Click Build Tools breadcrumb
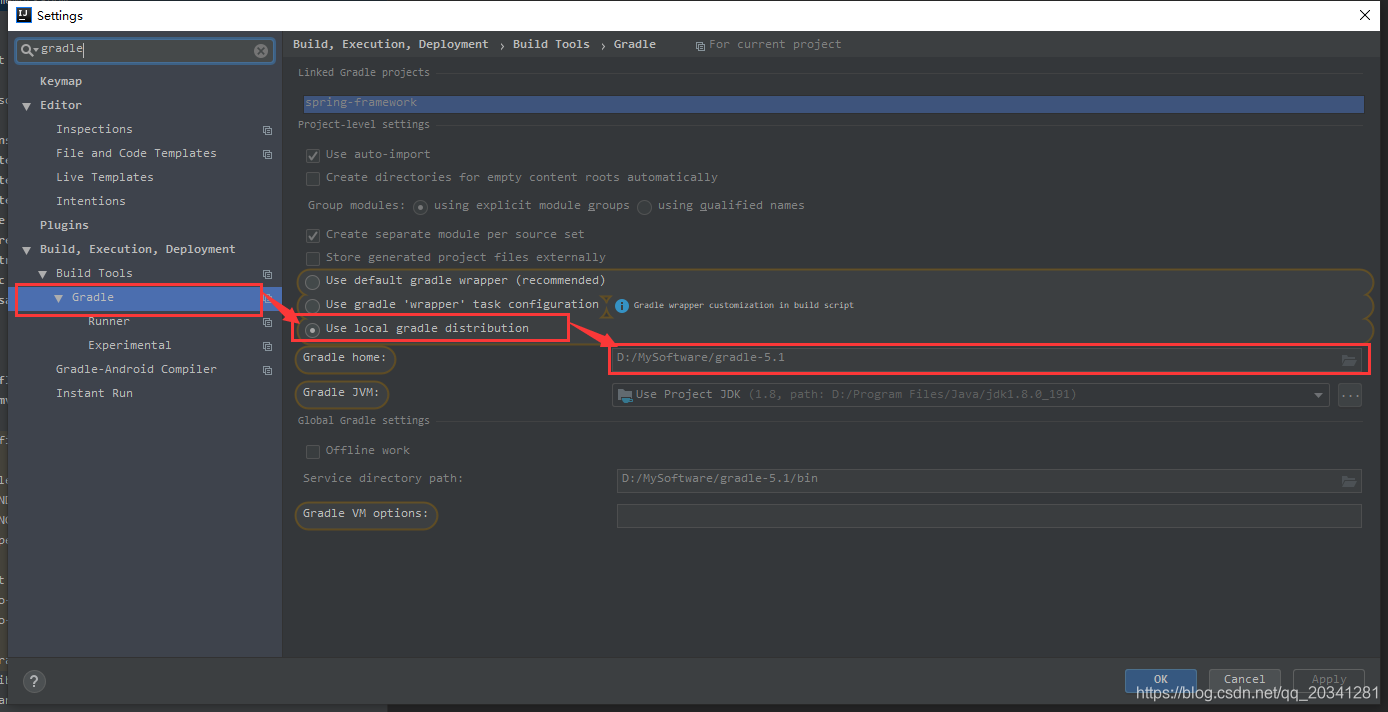Image resolution: width=1388 pixels, height=712 pixels. 551,44
